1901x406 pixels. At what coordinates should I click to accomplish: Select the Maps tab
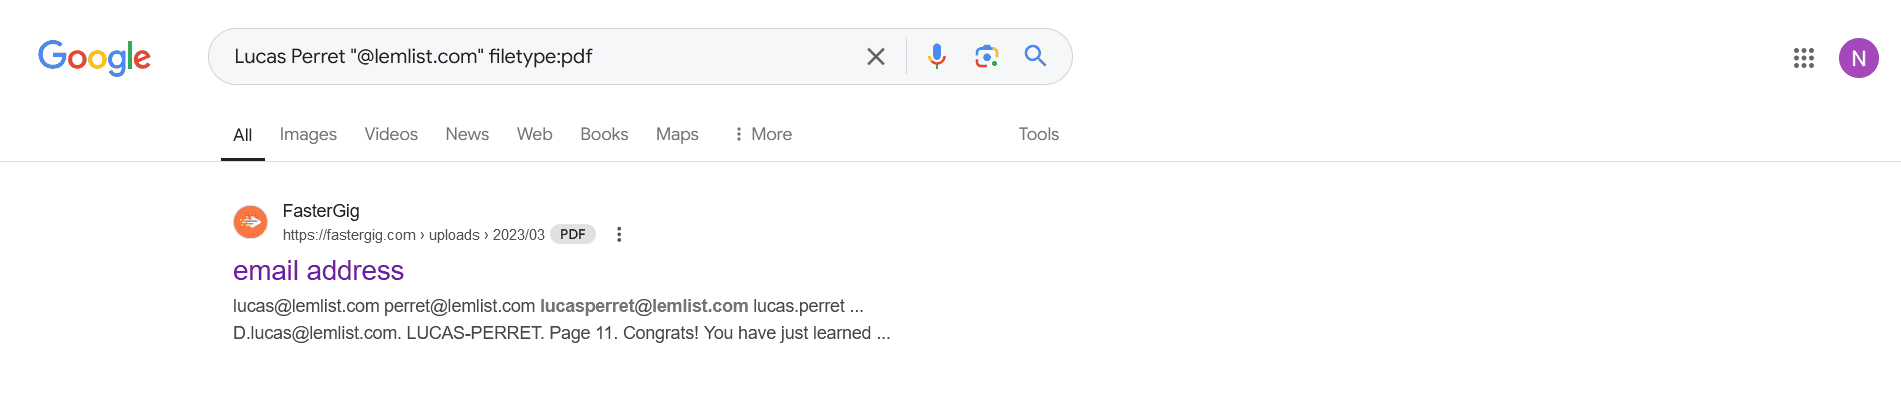point(677,134)
